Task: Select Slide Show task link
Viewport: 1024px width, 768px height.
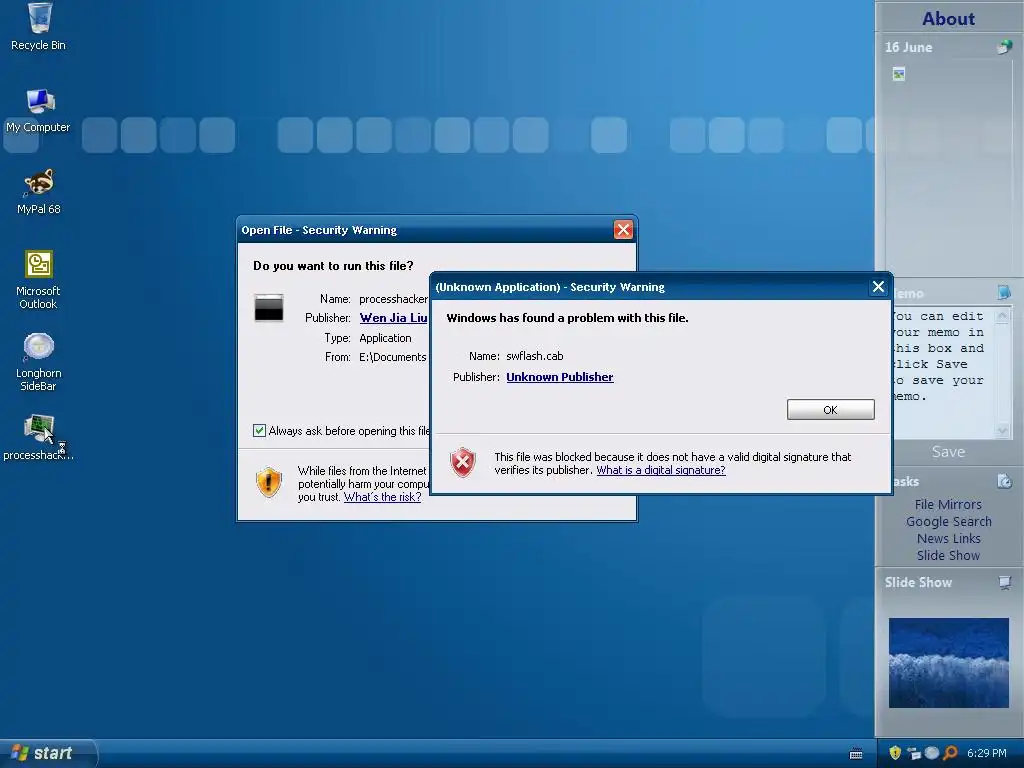Action: click(x=948, y=555)
